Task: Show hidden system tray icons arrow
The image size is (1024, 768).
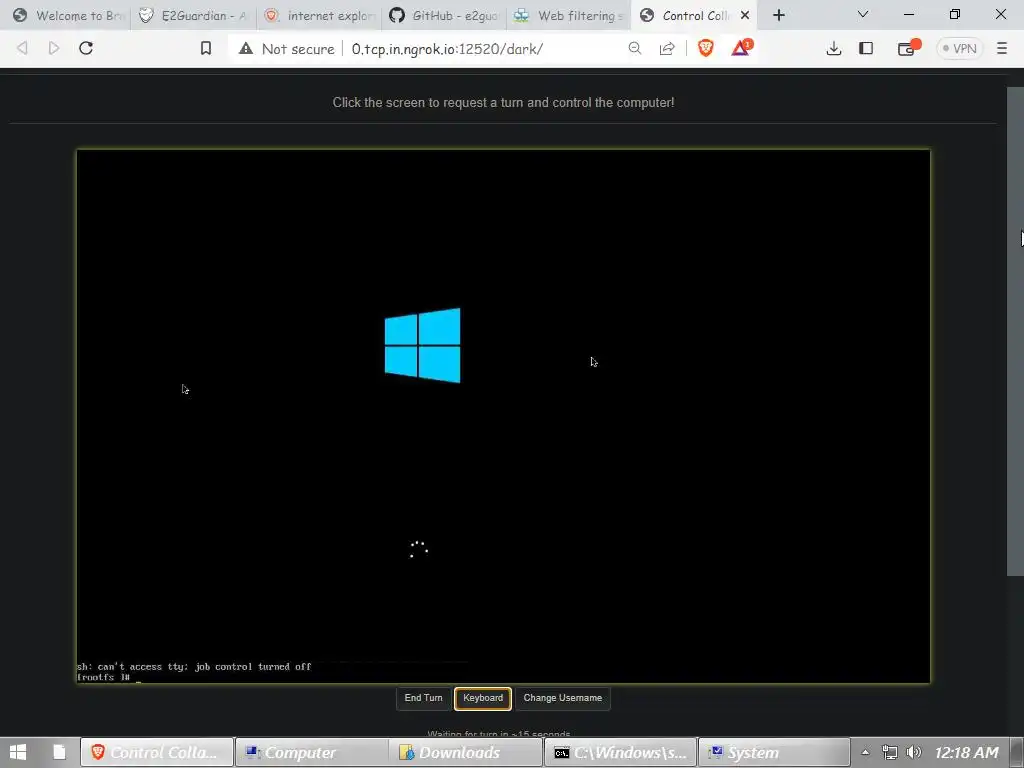Action: [x=865, y=752]
